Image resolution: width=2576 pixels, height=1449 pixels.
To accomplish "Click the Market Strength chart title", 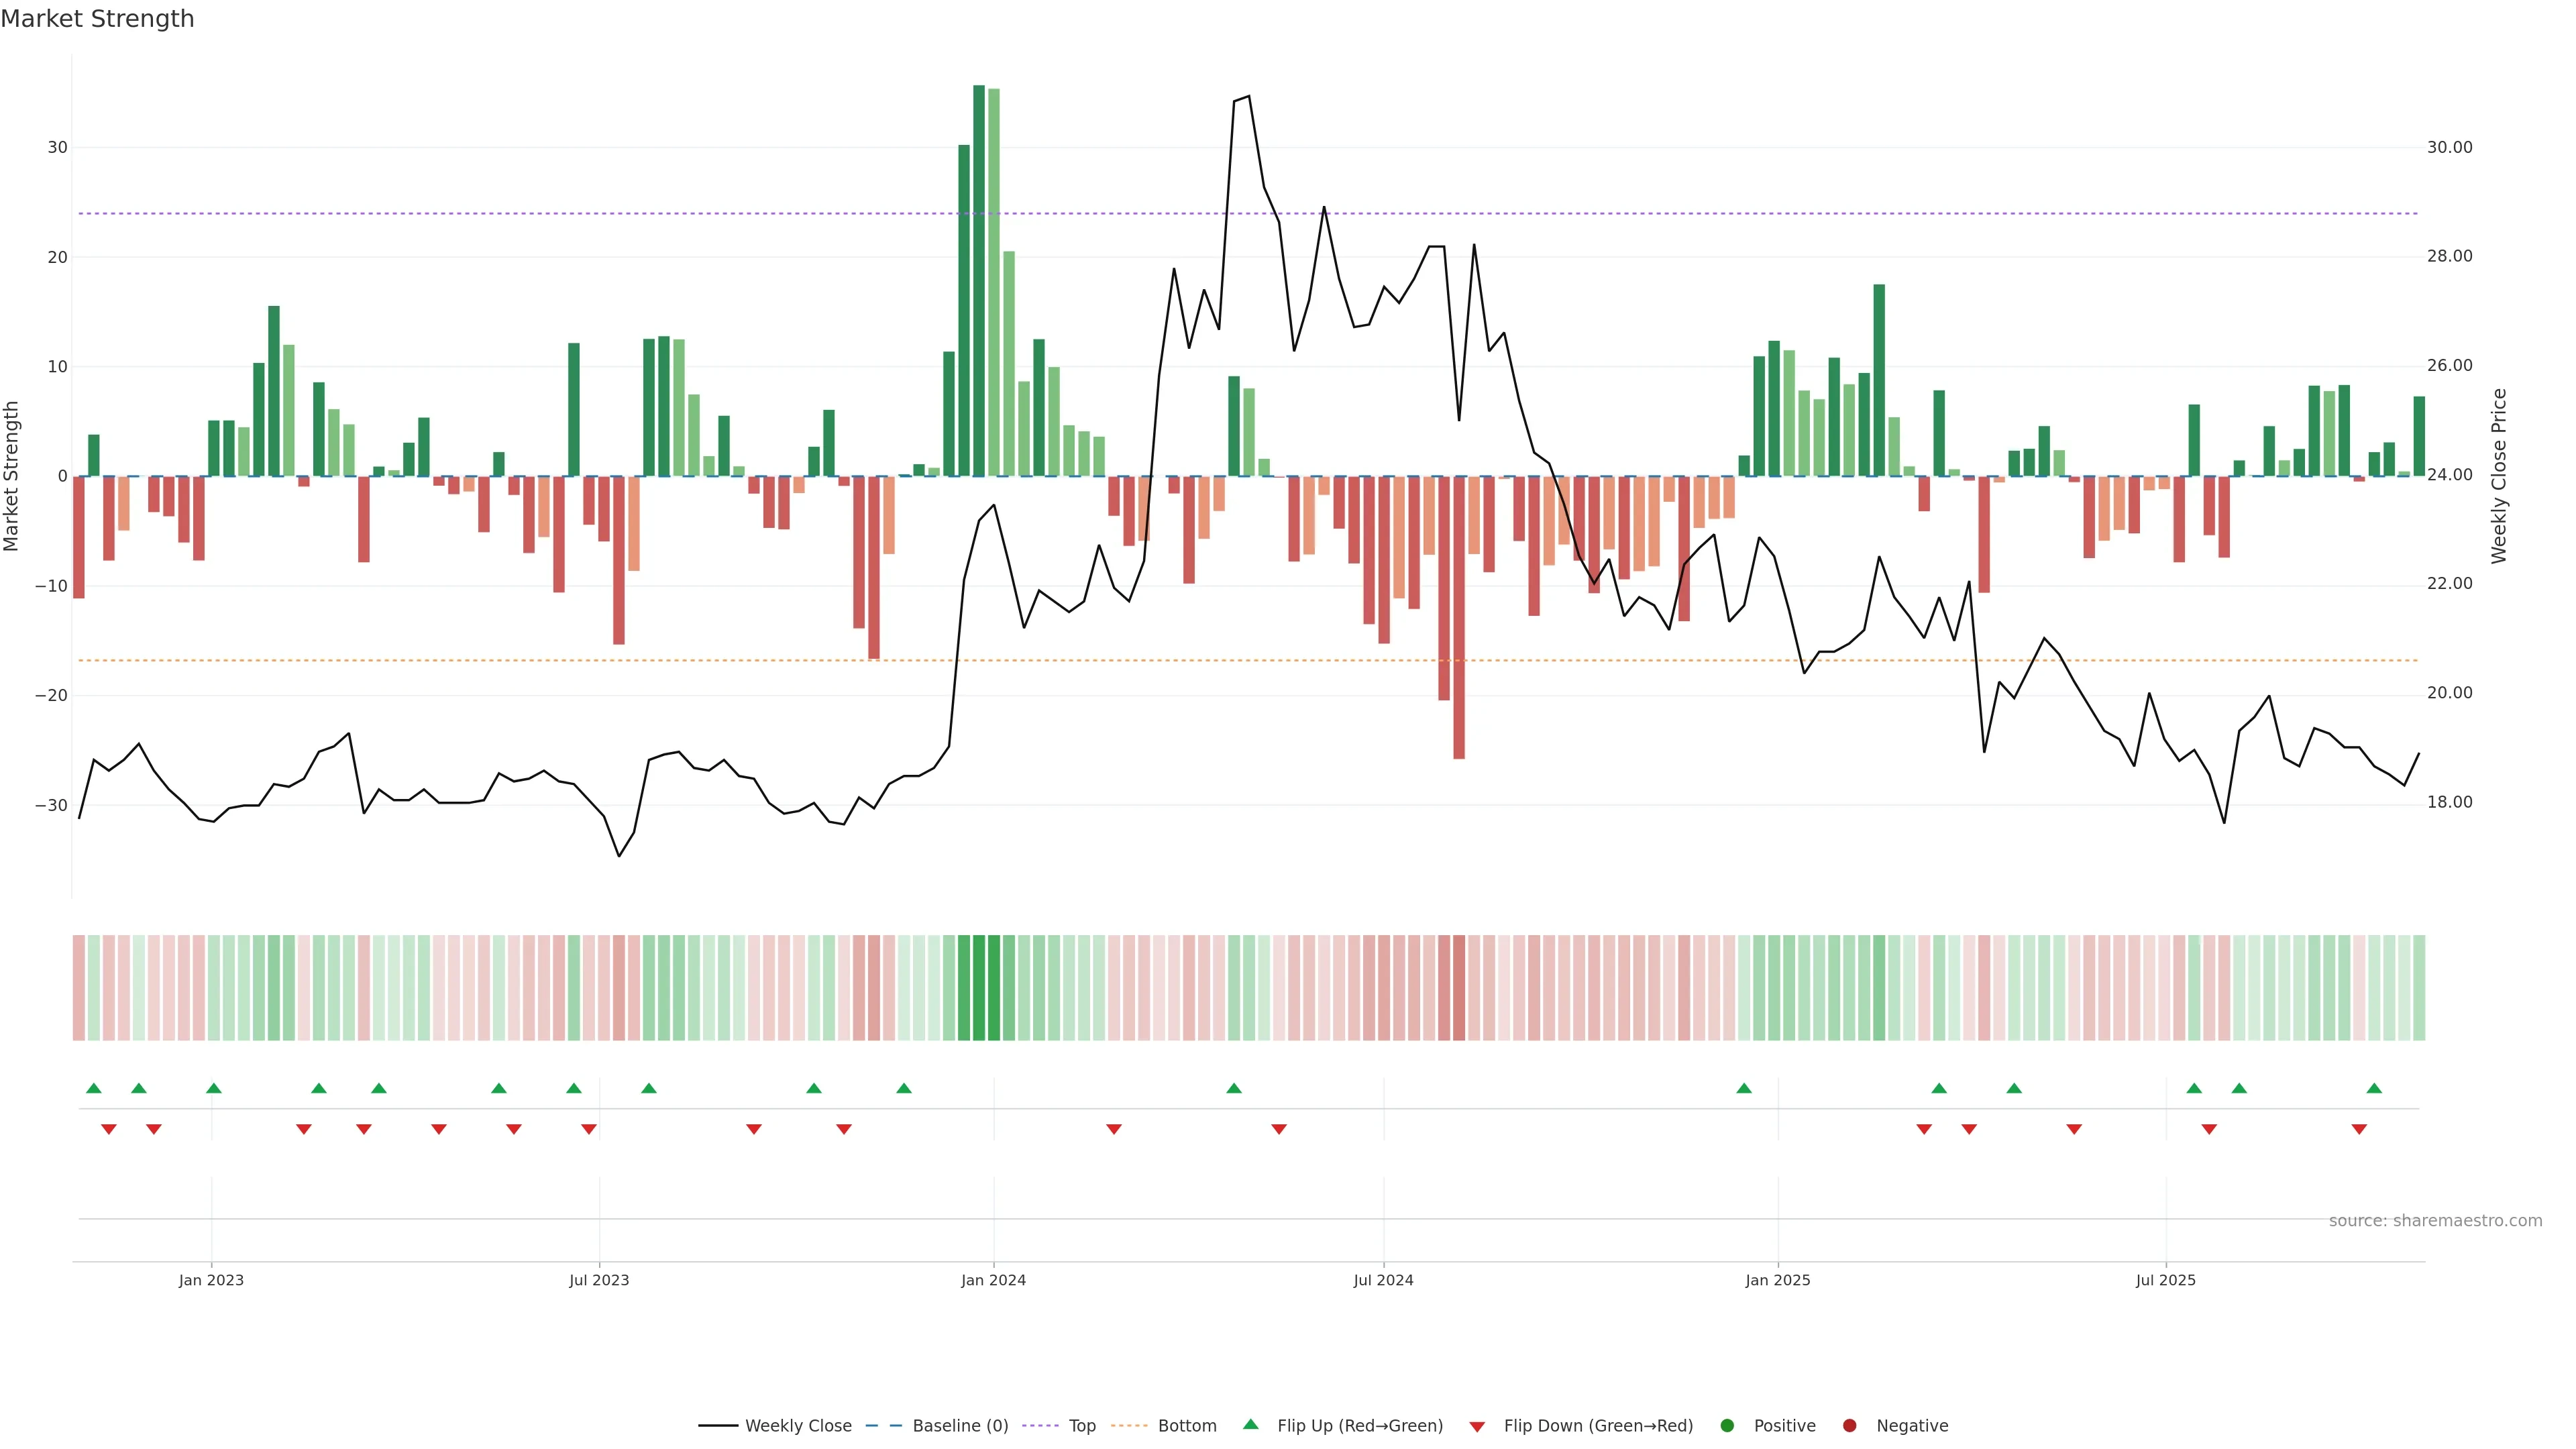I will pos(97,19).
